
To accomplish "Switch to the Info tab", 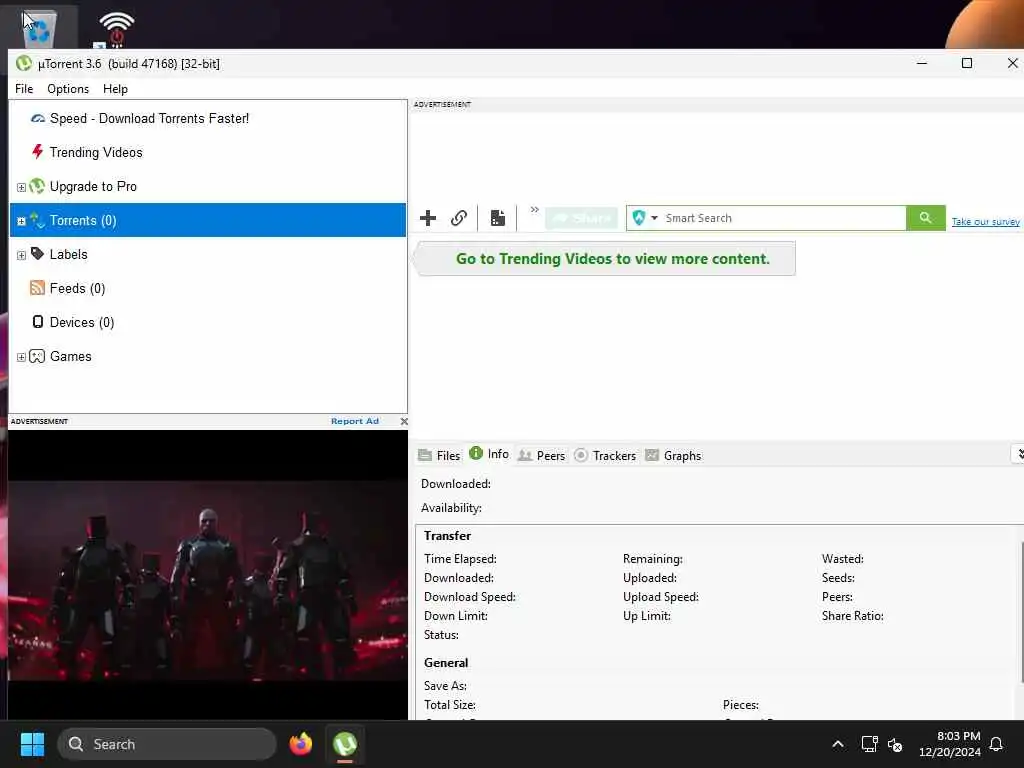I will click(x=489, y=454).
